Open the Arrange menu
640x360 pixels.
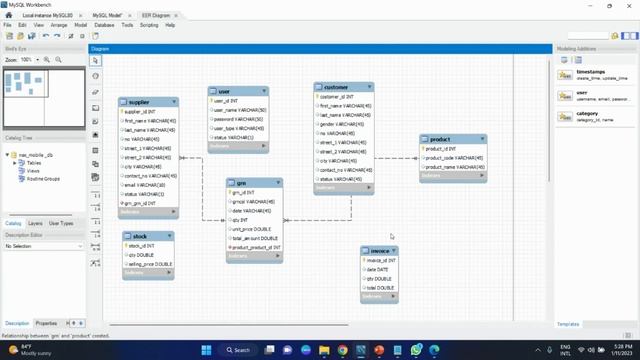59,25
